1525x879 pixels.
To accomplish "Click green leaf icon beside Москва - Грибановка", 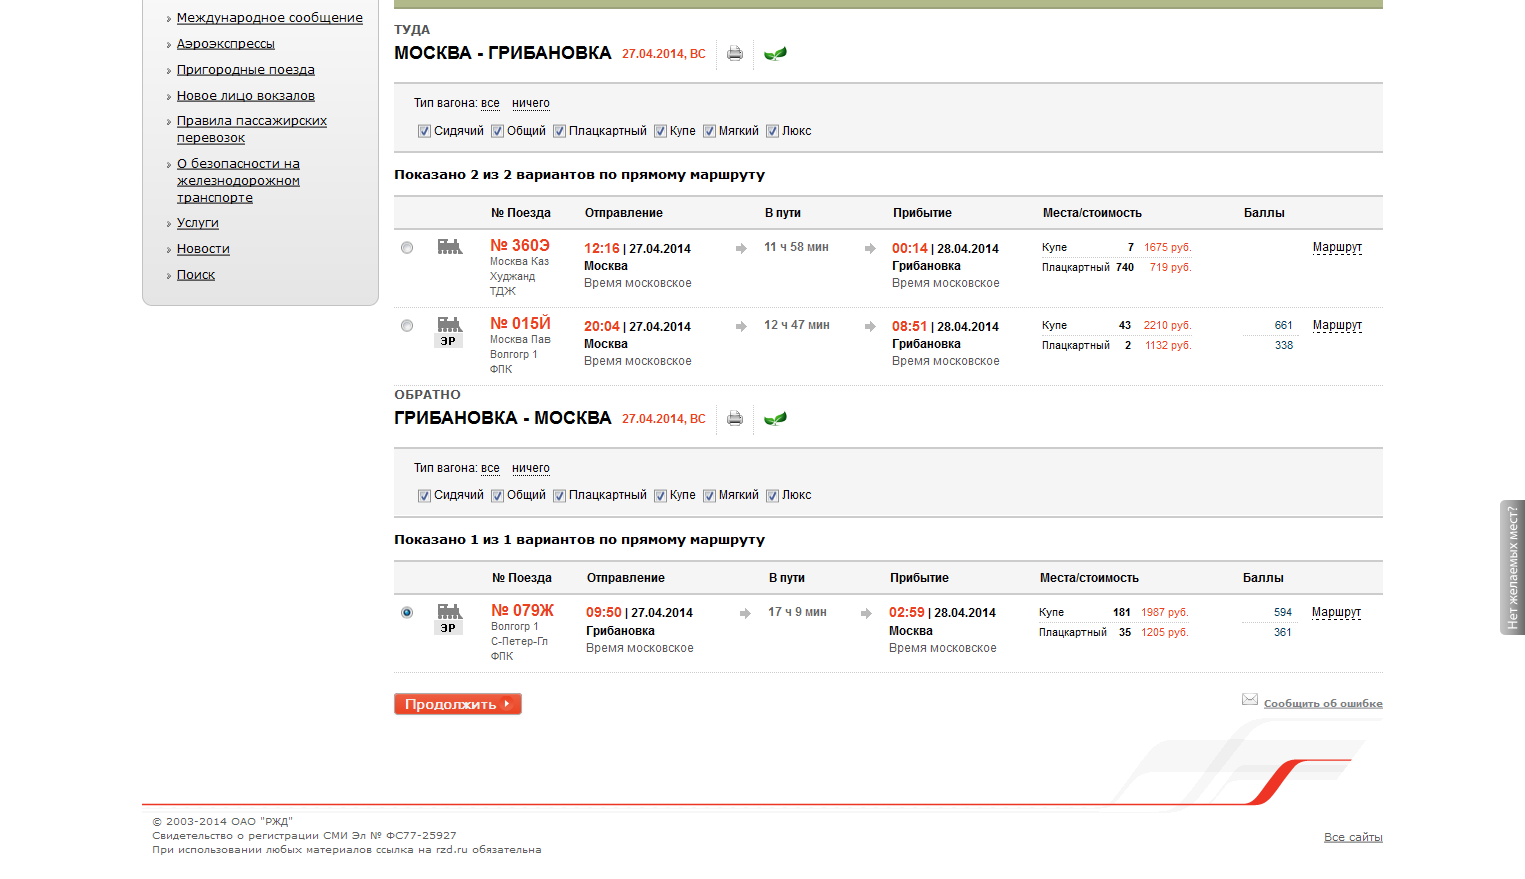I will tap(775, 54).
